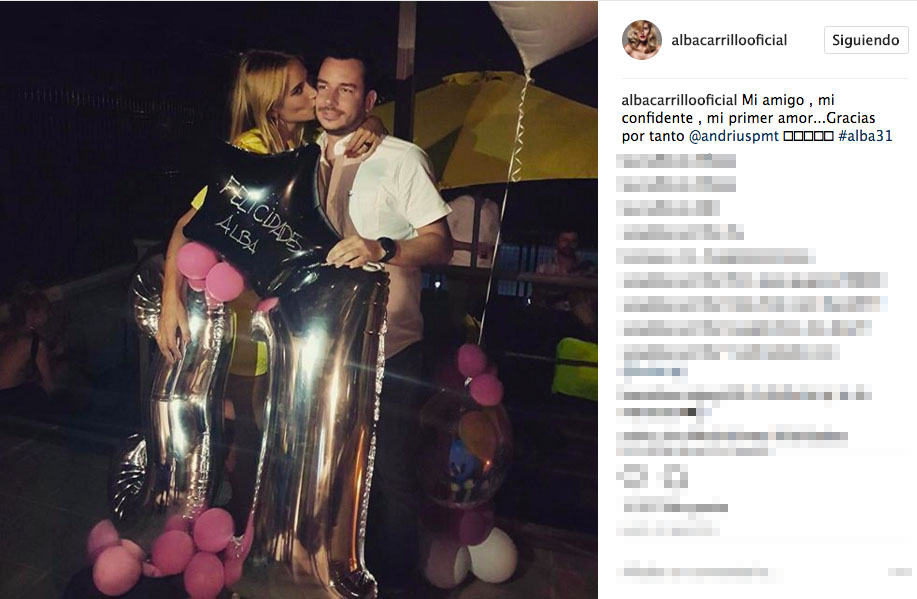This screenshot has width=917, height=599.
Task: Tap the blurred heart like icon
Action: (632, 476)
